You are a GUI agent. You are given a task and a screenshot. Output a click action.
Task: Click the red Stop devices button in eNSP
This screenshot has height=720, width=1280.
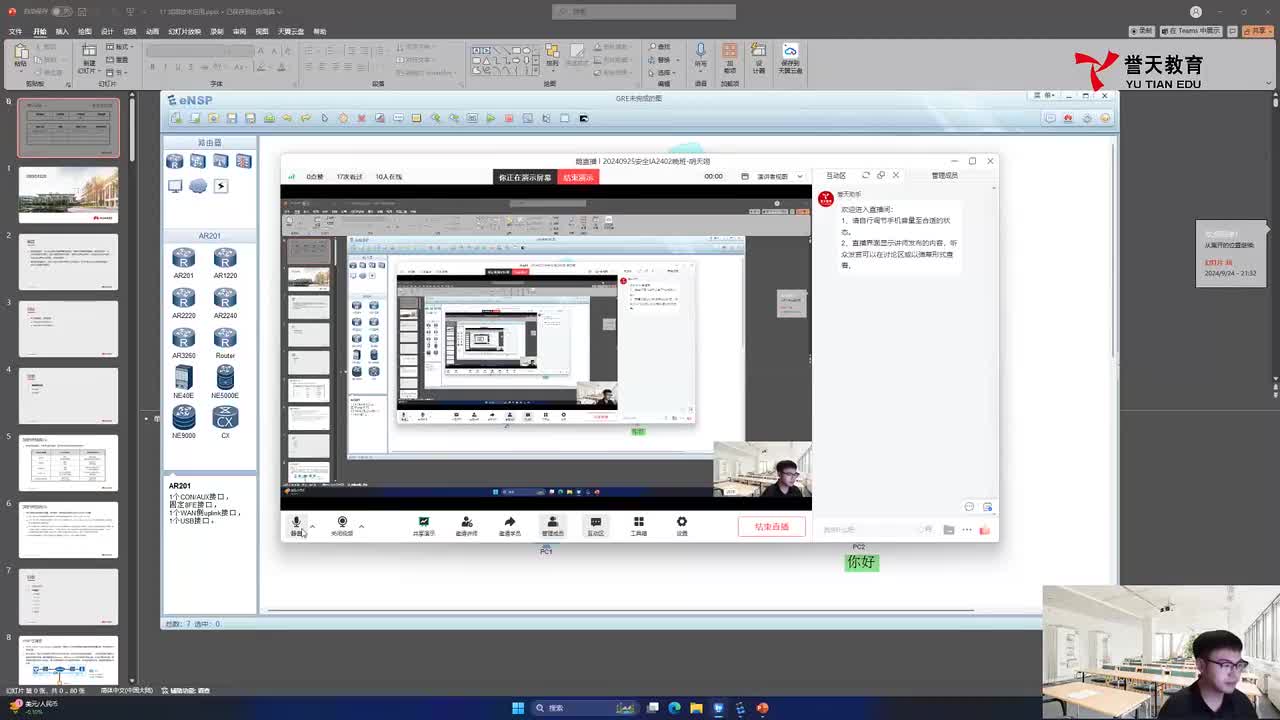[509, 118]
